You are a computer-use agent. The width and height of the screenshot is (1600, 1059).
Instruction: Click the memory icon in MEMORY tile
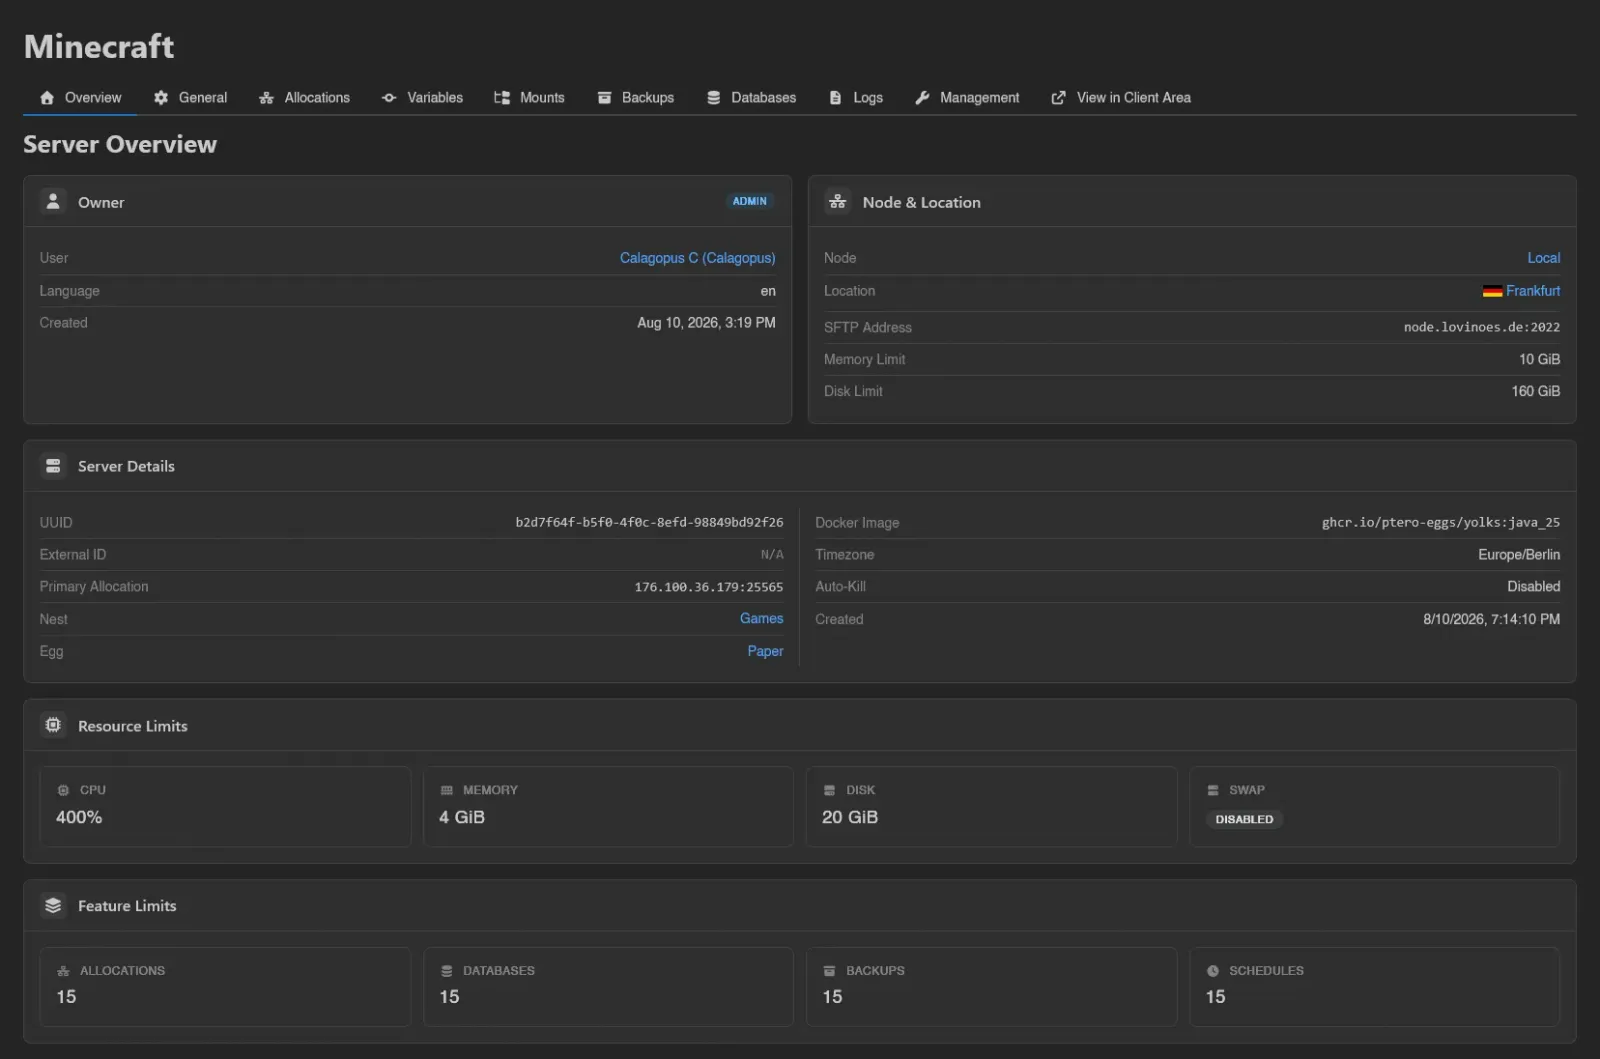click(x=446, y=790)
